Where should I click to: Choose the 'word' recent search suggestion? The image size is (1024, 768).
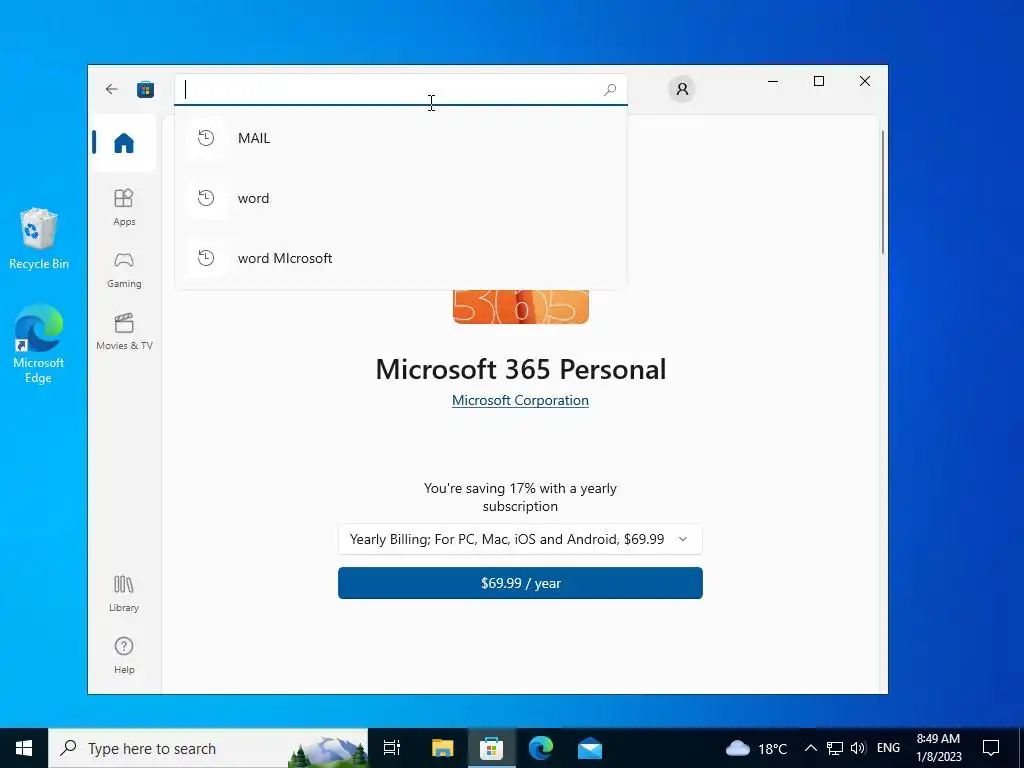(x=401, y=198)
